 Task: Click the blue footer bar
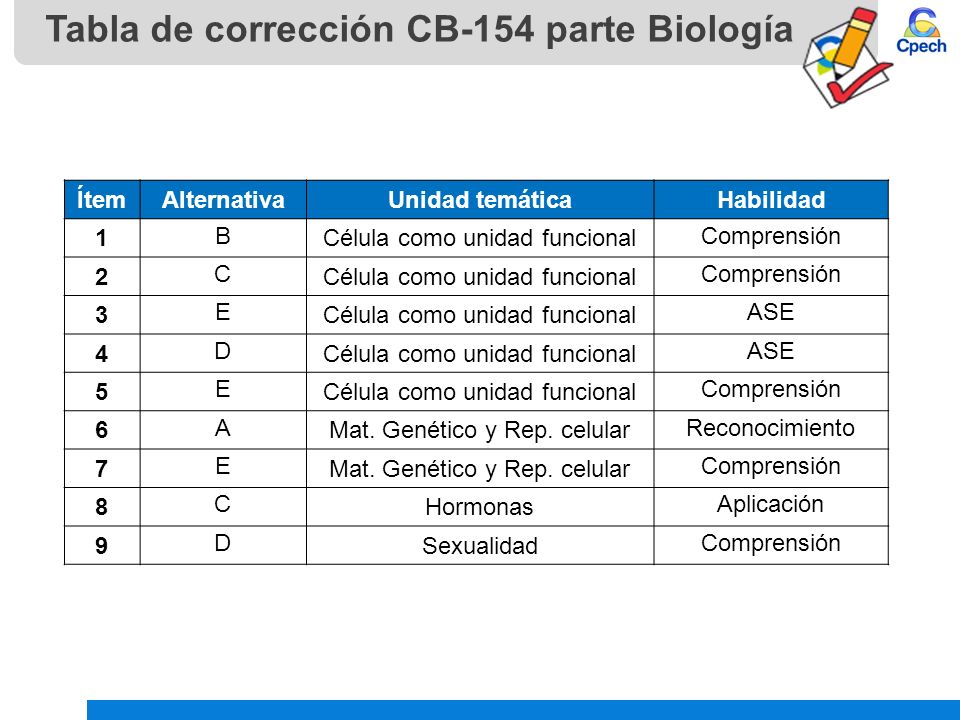(523, 710)
